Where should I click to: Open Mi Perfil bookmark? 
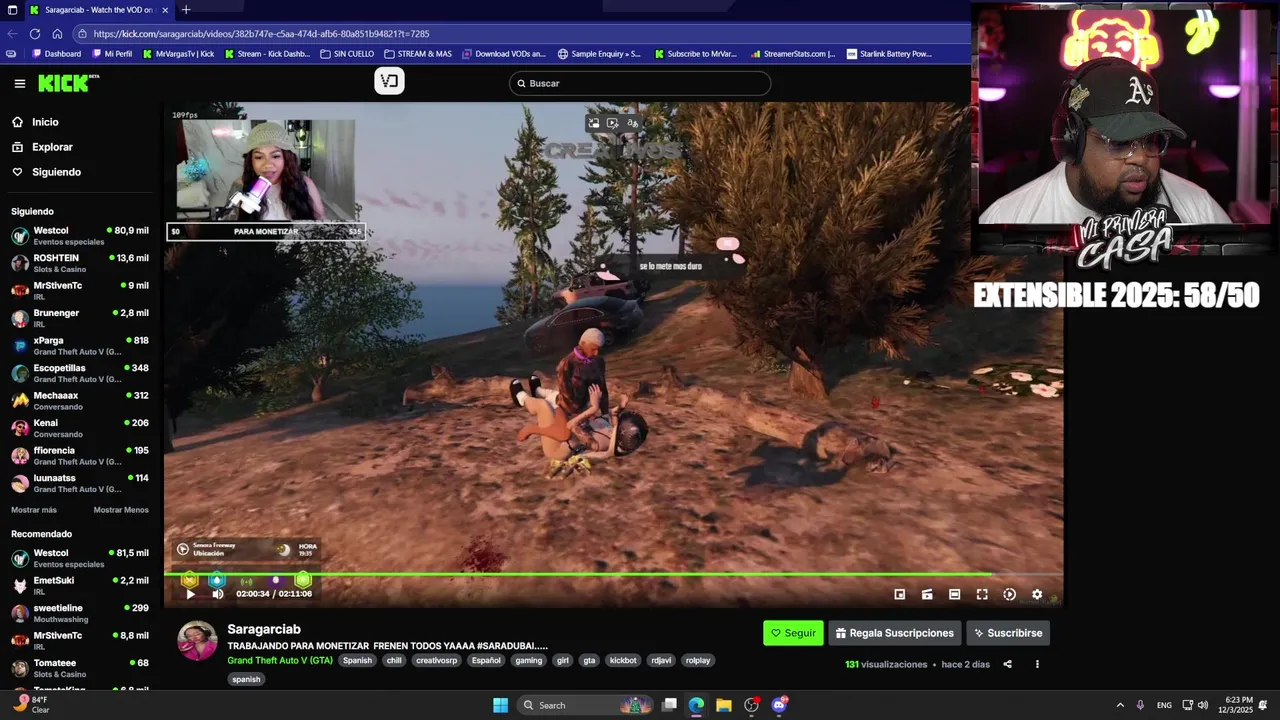pos(112,54)
